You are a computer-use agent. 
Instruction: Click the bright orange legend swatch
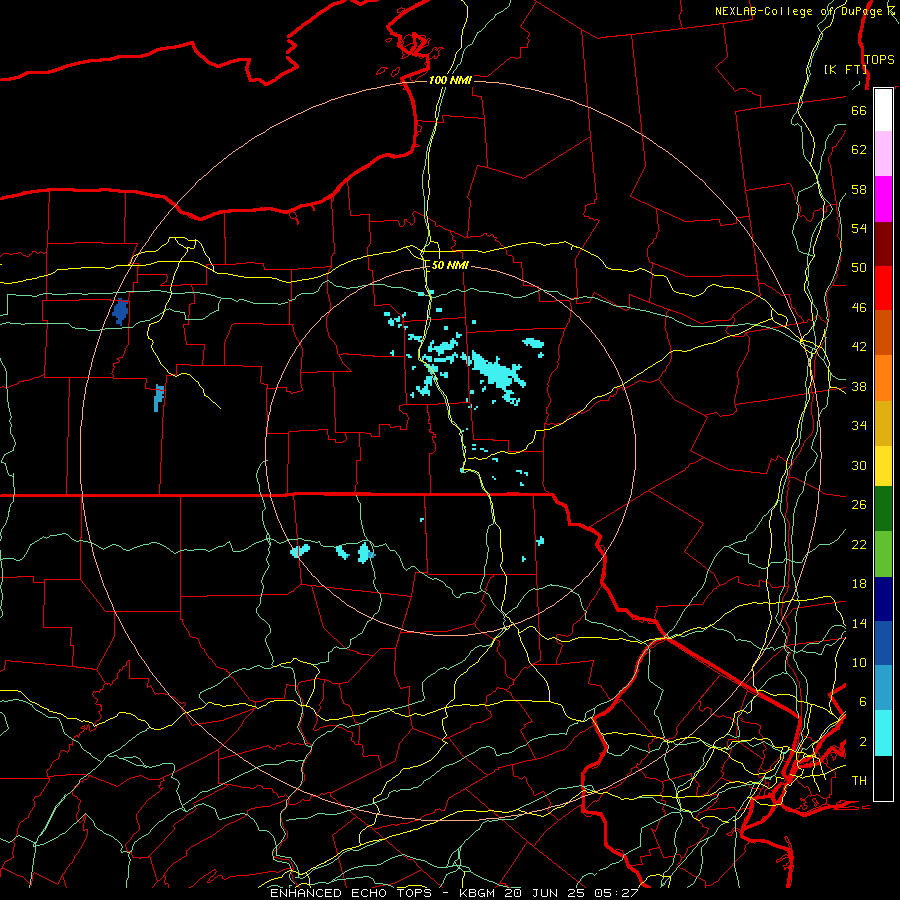pos(883,378)
